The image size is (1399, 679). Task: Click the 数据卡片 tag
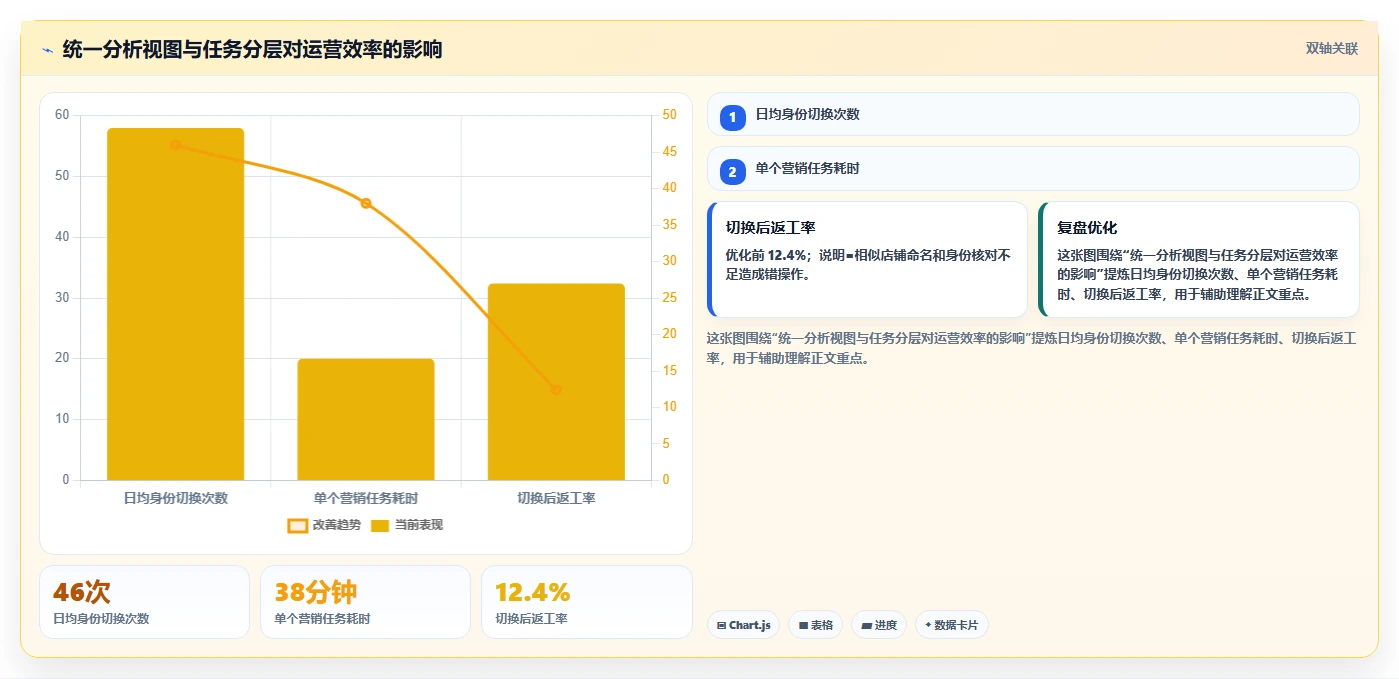tap(952, 625)
